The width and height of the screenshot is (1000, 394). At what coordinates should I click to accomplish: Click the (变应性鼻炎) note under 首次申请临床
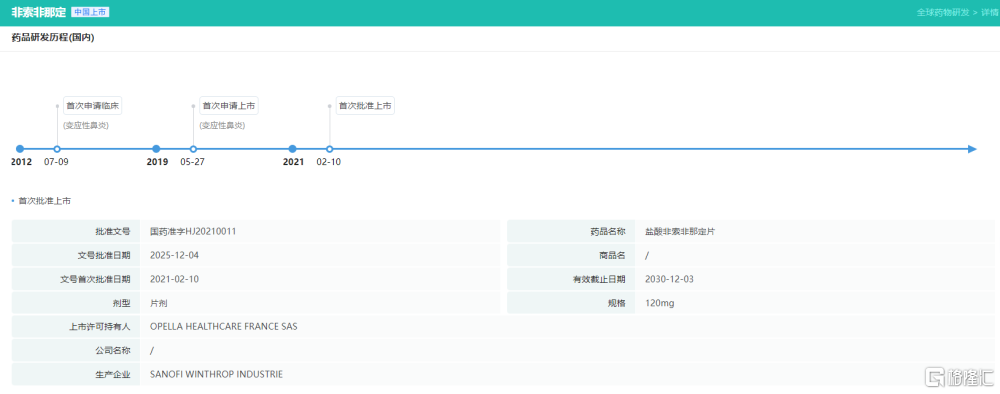pos(85,126)
